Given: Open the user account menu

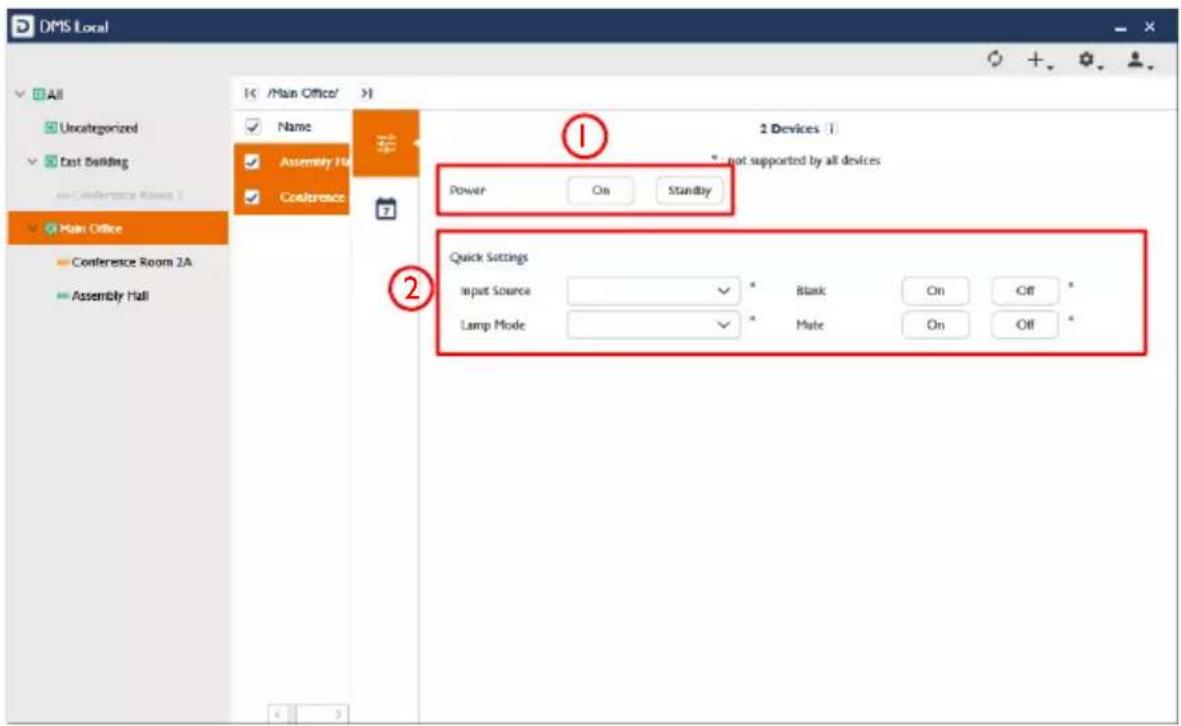Looking at the screenshot, I should [x=1140, y=60].
